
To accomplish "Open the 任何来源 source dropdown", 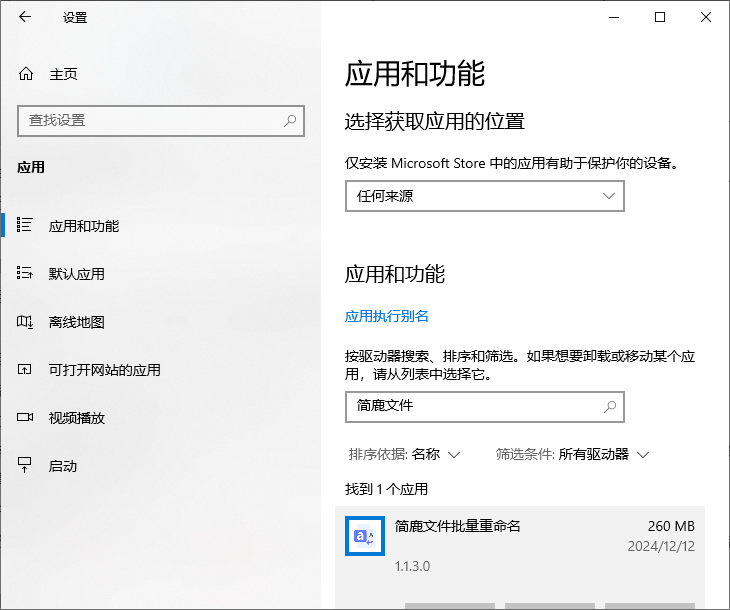I will [x=485, y=196].
